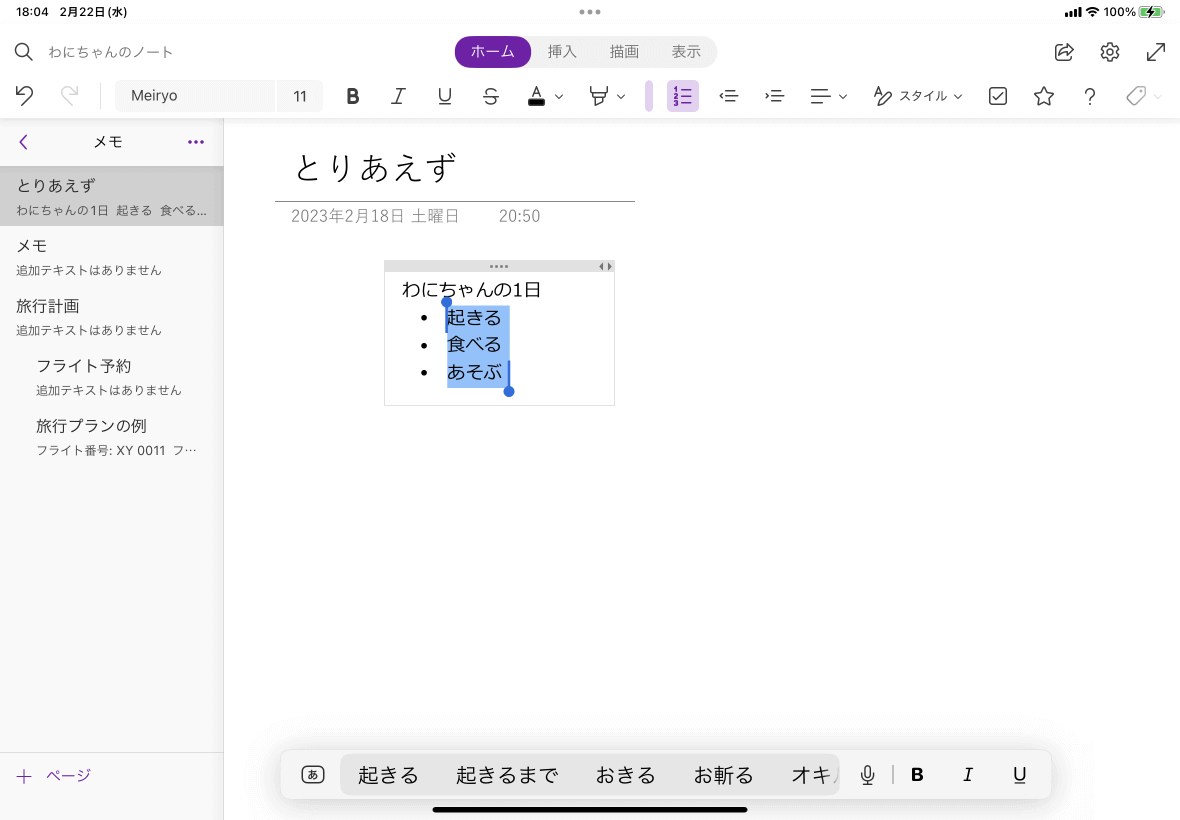Viewport: 1180px width, 820px height.
Task: Open the settings gear
Action: tap(1110, 52)
